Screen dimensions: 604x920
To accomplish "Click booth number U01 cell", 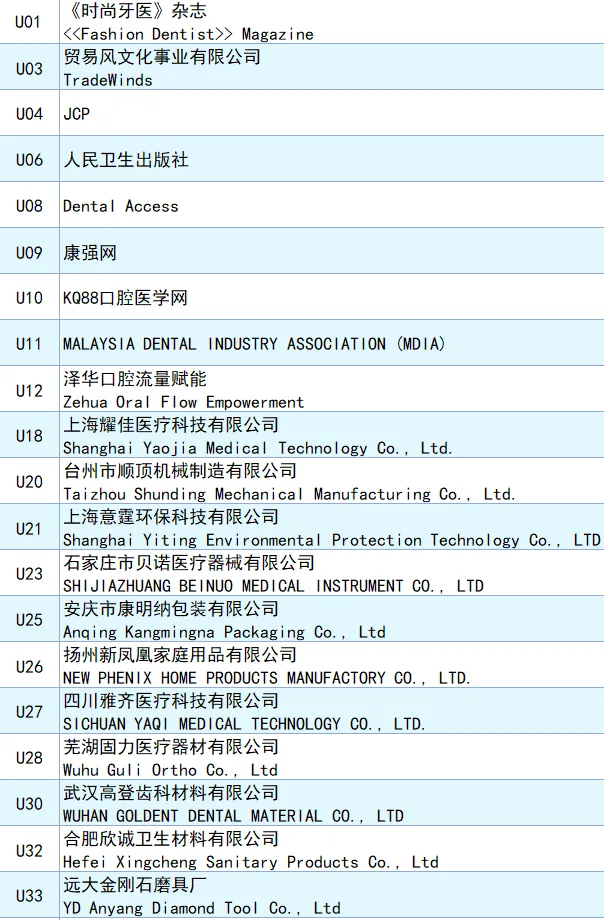I will click(x=29, y=22).
